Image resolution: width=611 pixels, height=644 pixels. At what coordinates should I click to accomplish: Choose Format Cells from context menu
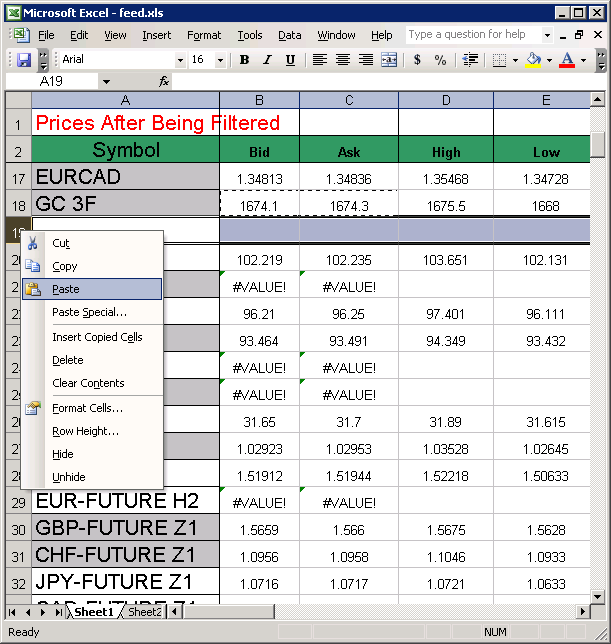pyautogui.click(x=92, y=408)
